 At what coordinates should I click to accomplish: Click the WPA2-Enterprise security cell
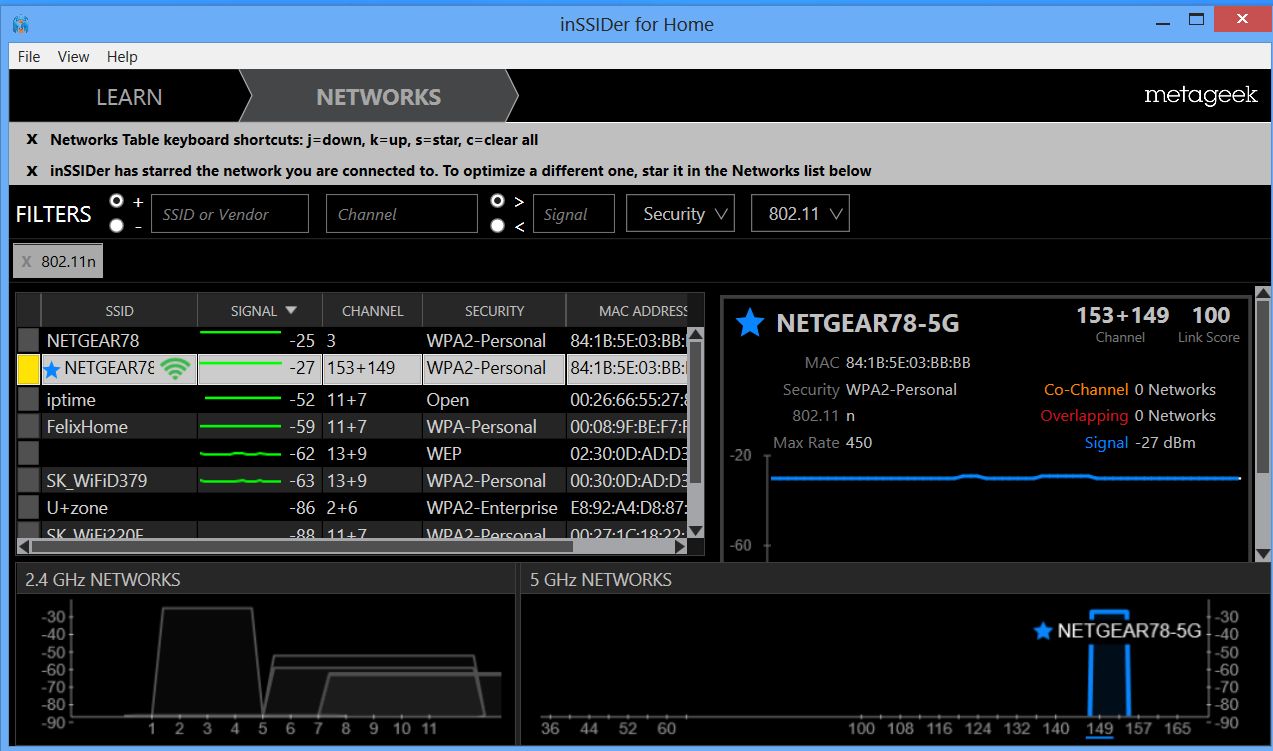click(x=492, y=508)
